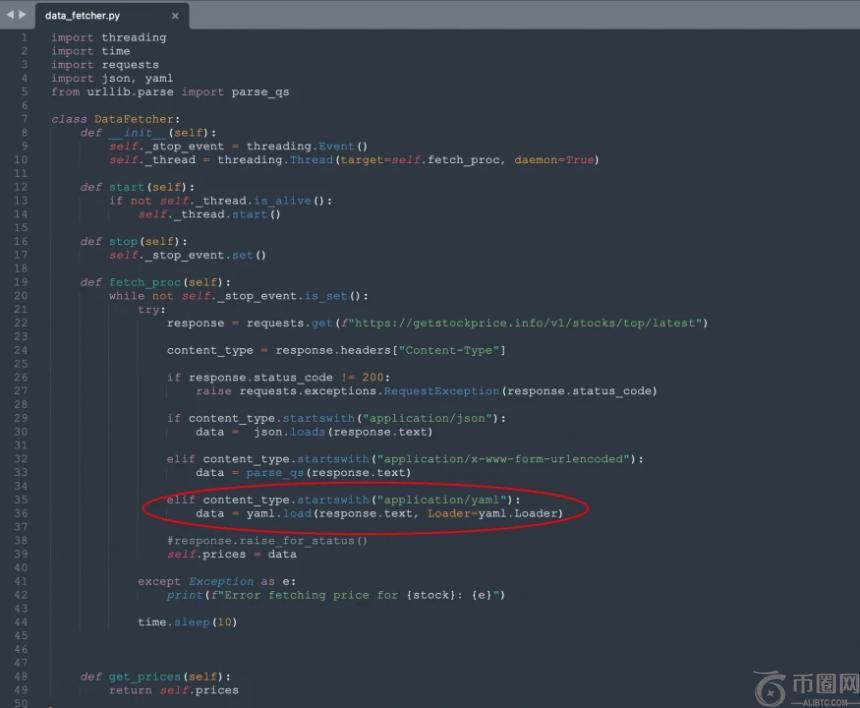The image size is (860, 708).
Task: Click line number 36 in gutter
Action: pyautogui.click(x=20, y=513)
